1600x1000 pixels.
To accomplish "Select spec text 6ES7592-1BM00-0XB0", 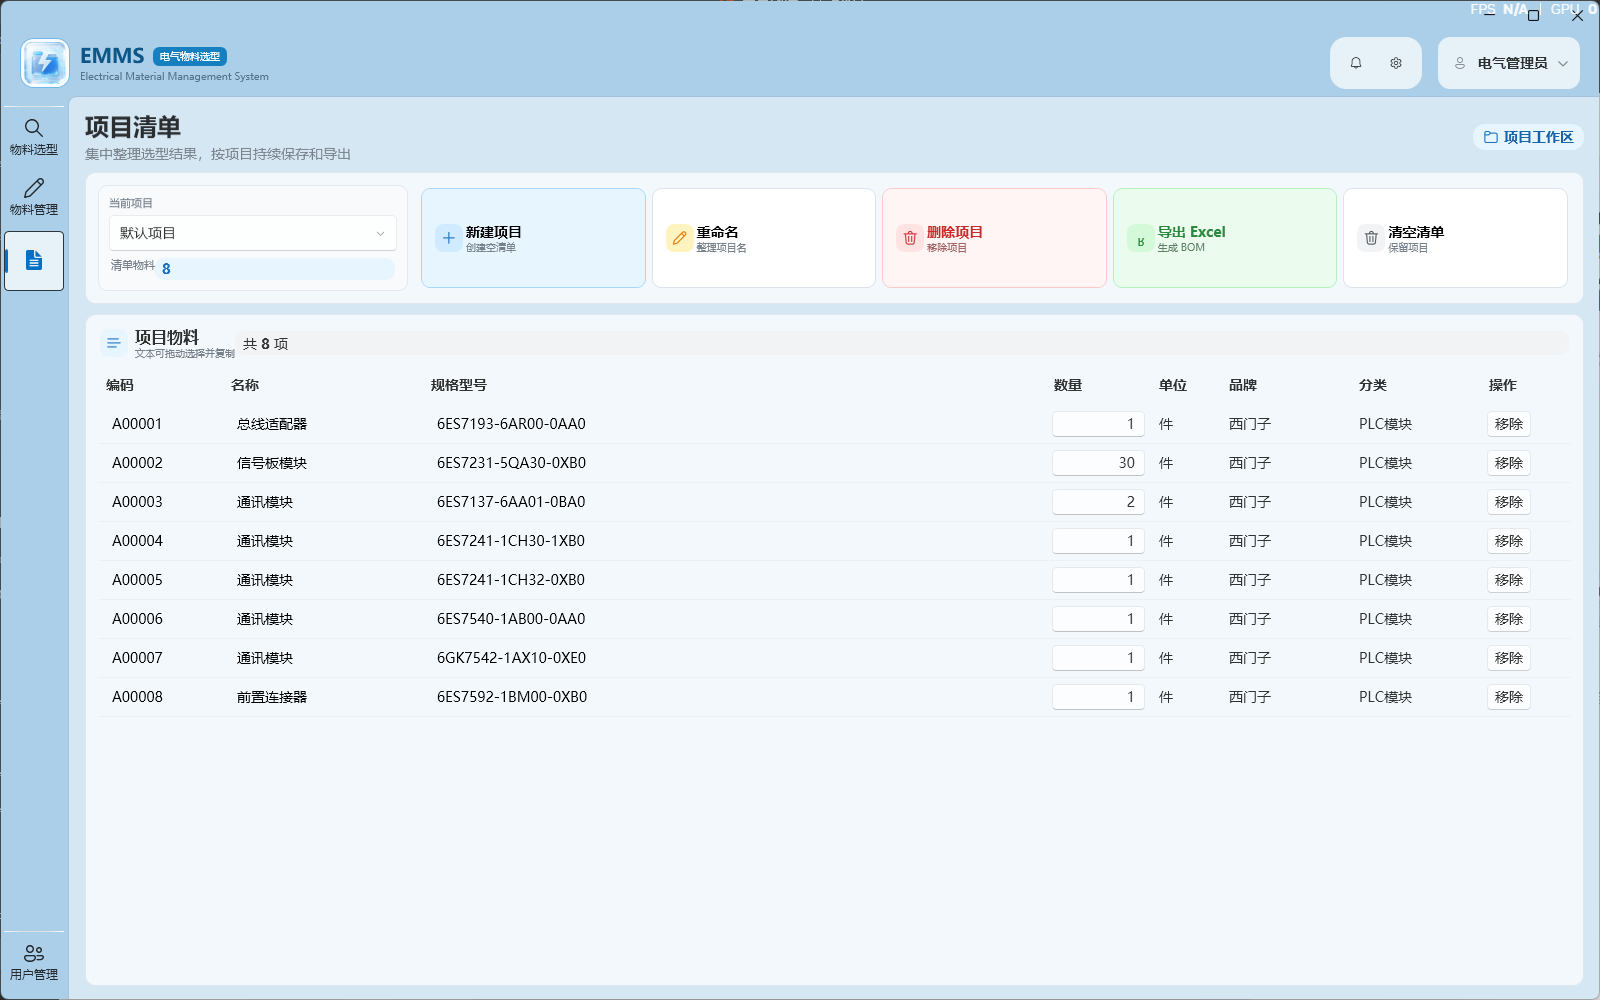I will (x=512, y=697).
